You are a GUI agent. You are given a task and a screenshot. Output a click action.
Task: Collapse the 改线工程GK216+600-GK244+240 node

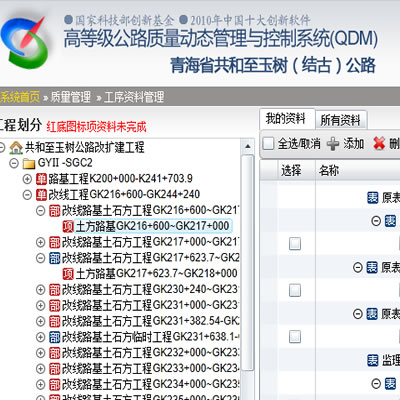point(27,195)
